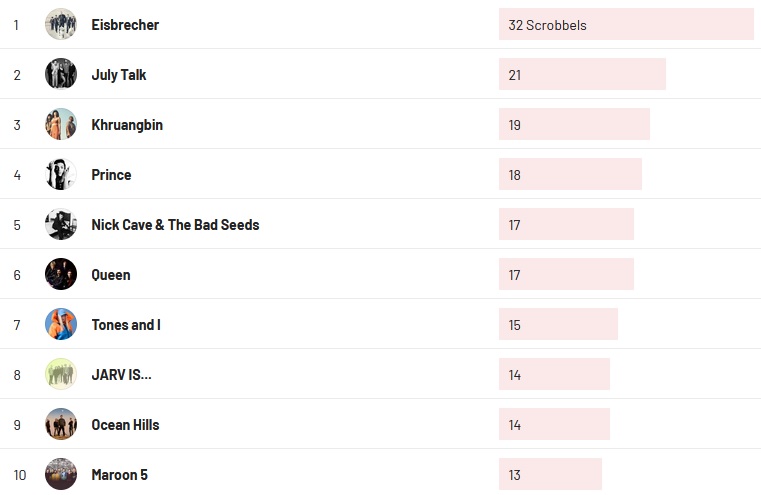Open July Talk's artist avatar
Image resolution: width=761 pixels, height=495 pixels.
[61, 74]
